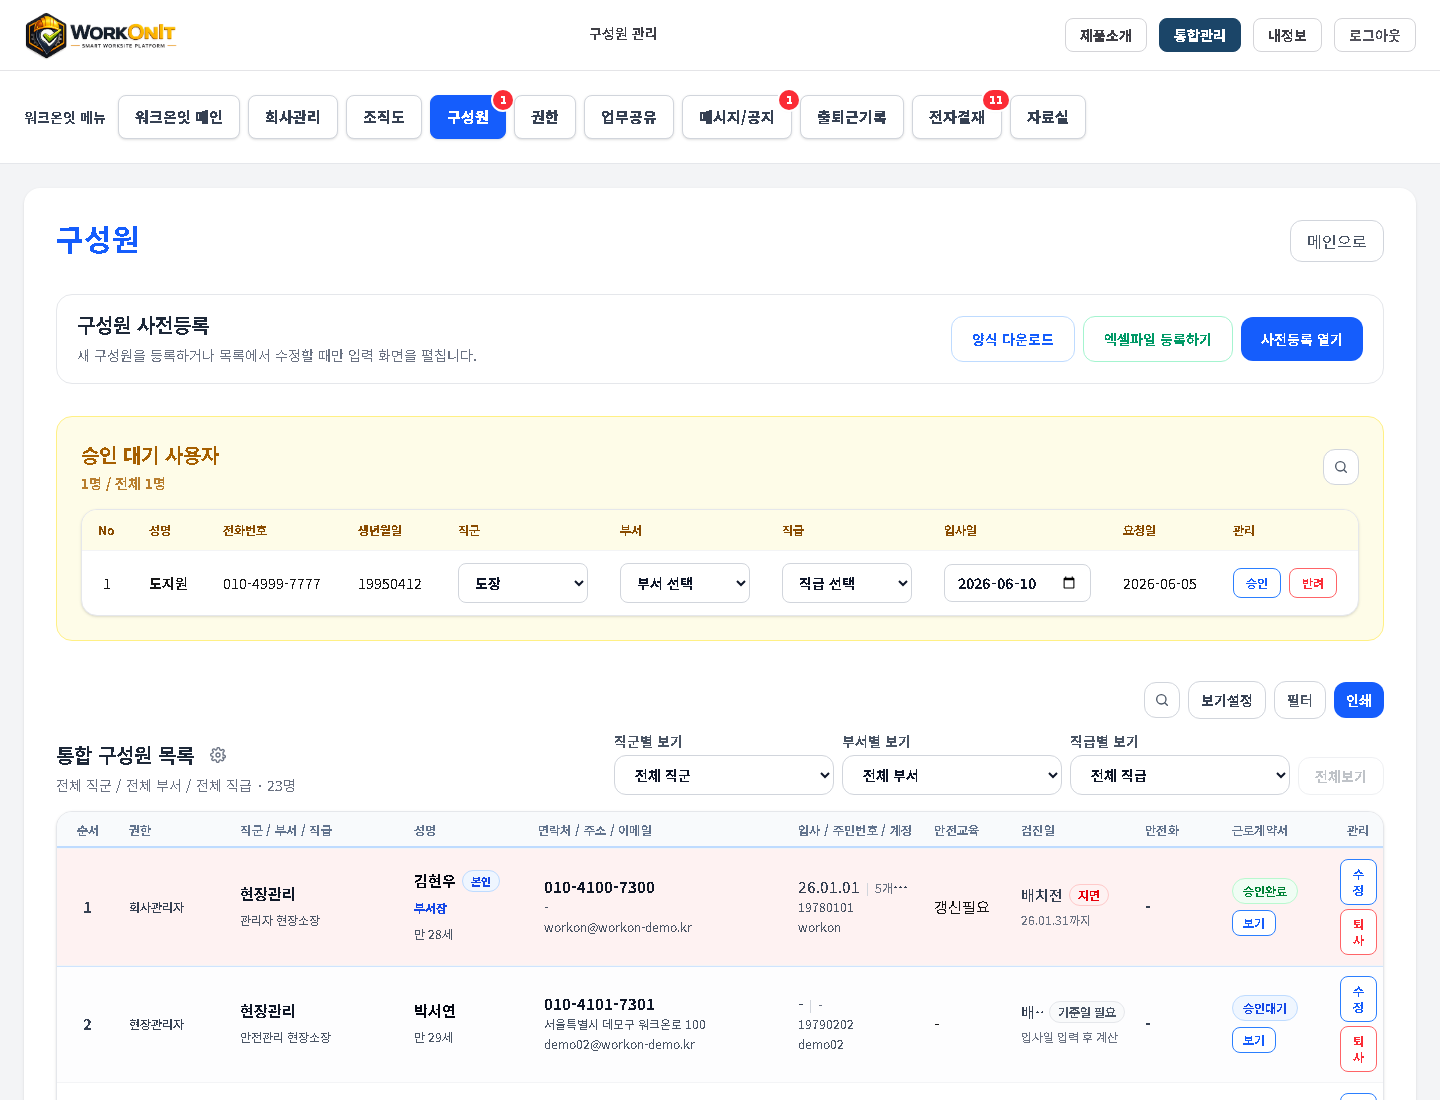Screen dimensions: 1440x1100
Task: Click 보기 under 승인완료
Action: [x=1254, y=923]
